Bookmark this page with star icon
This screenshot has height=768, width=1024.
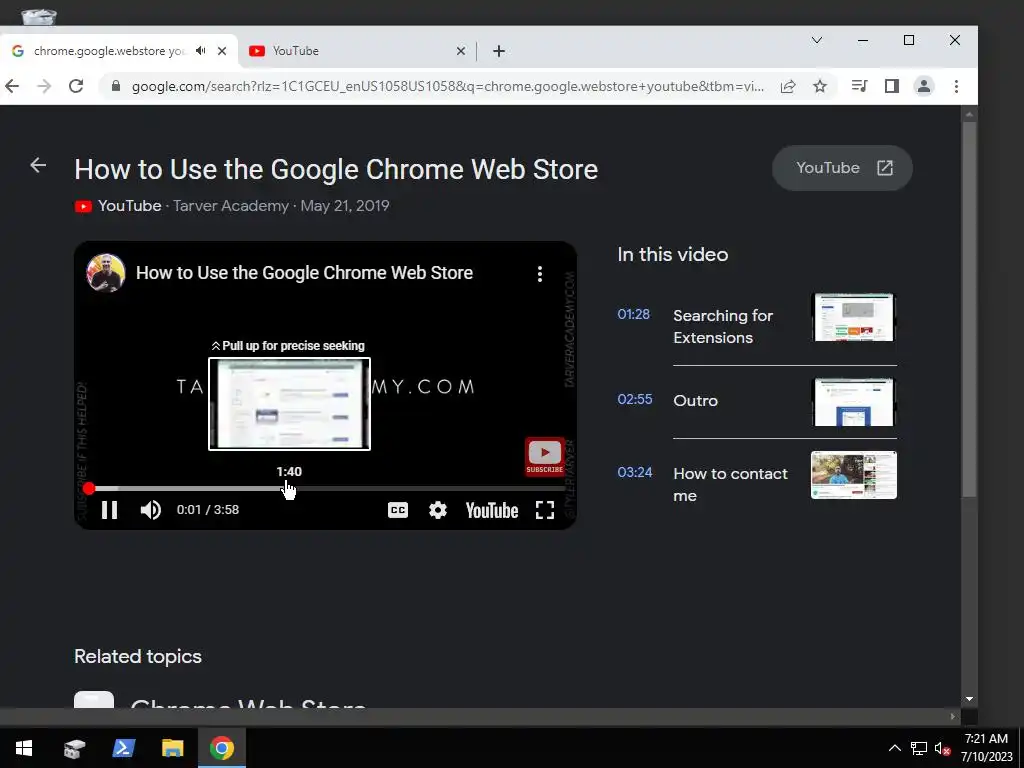point(820,86)
